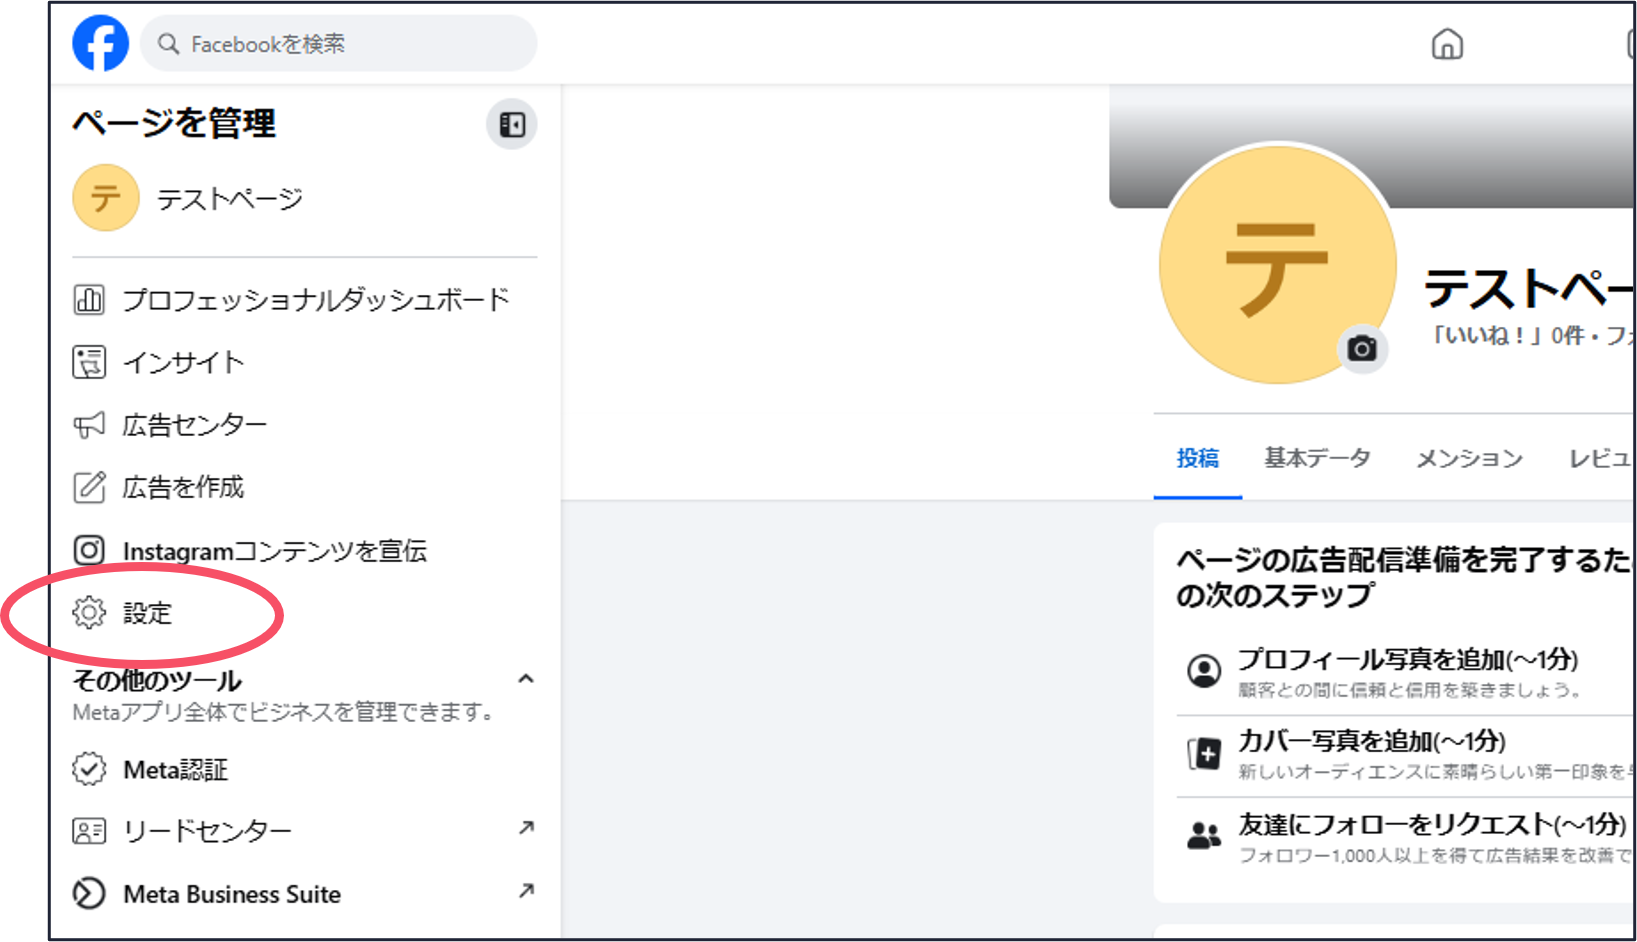Image resolution: width=1637 pixels, height=942 pixels.
Task: Select Instagramコンテンツを宣伝 in sidebar
Action: coord(274,551)
